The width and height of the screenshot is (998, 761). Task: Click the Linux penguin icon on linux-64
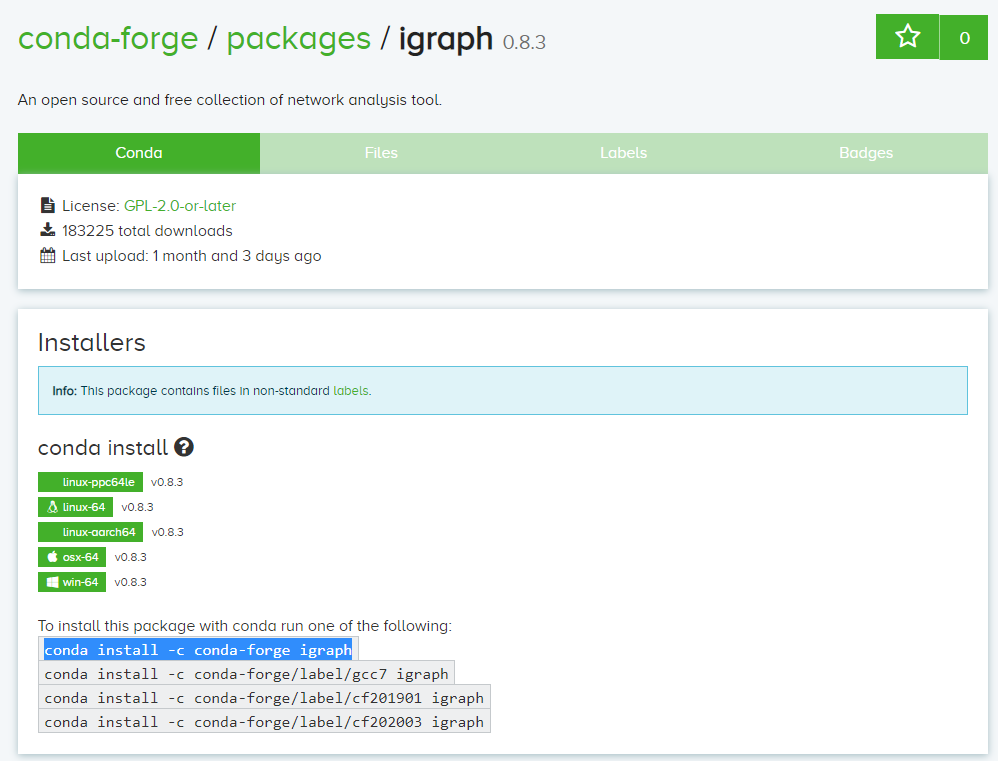(52, 507)
